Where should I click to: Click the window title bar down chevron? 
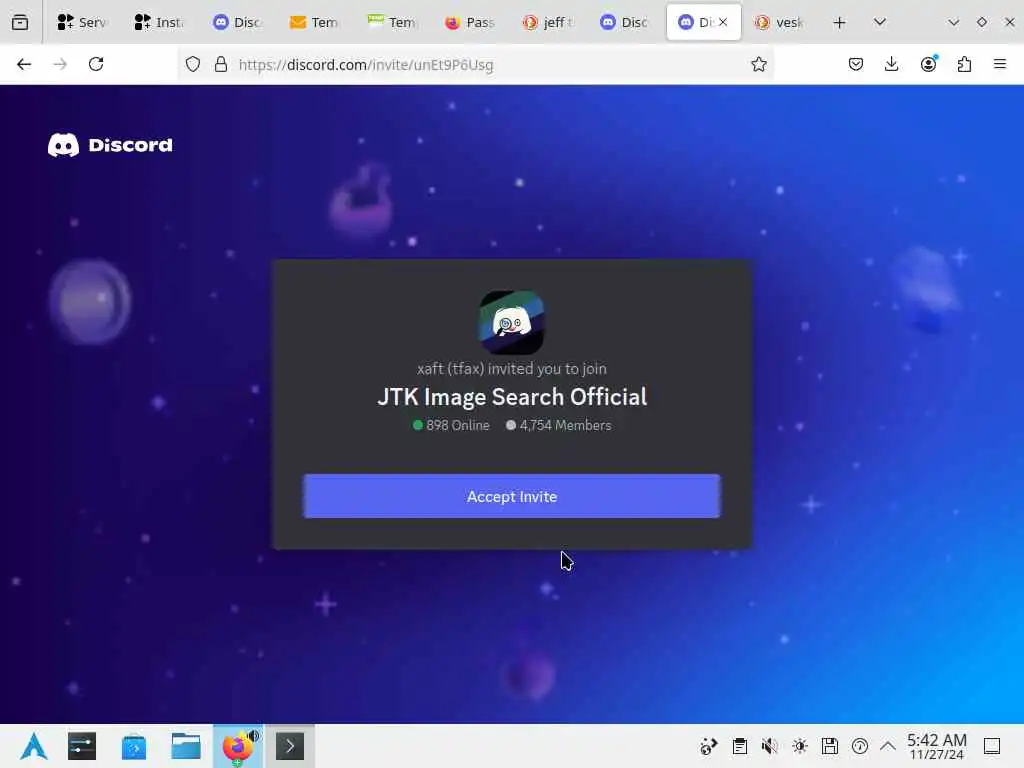point(953,22)
